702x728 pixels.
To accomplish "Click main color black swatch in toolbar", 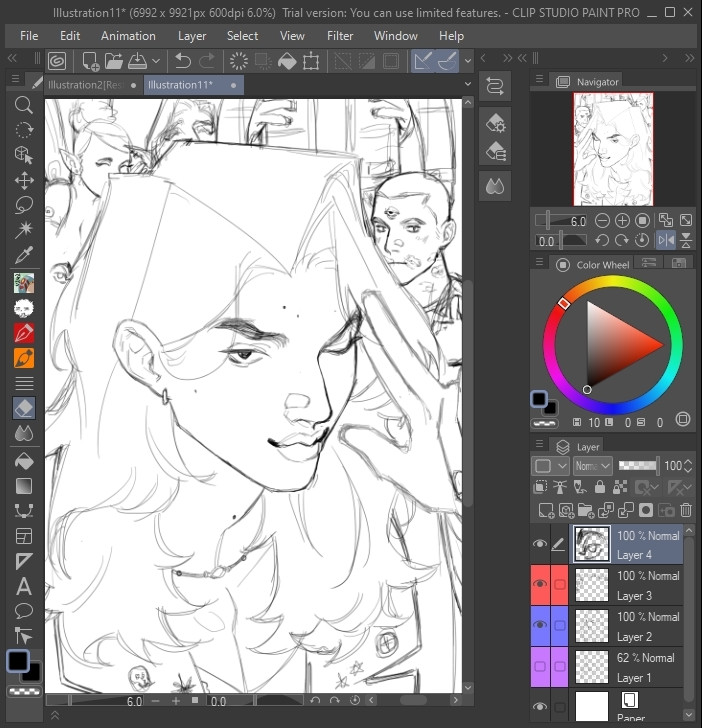I will (18, 661).
